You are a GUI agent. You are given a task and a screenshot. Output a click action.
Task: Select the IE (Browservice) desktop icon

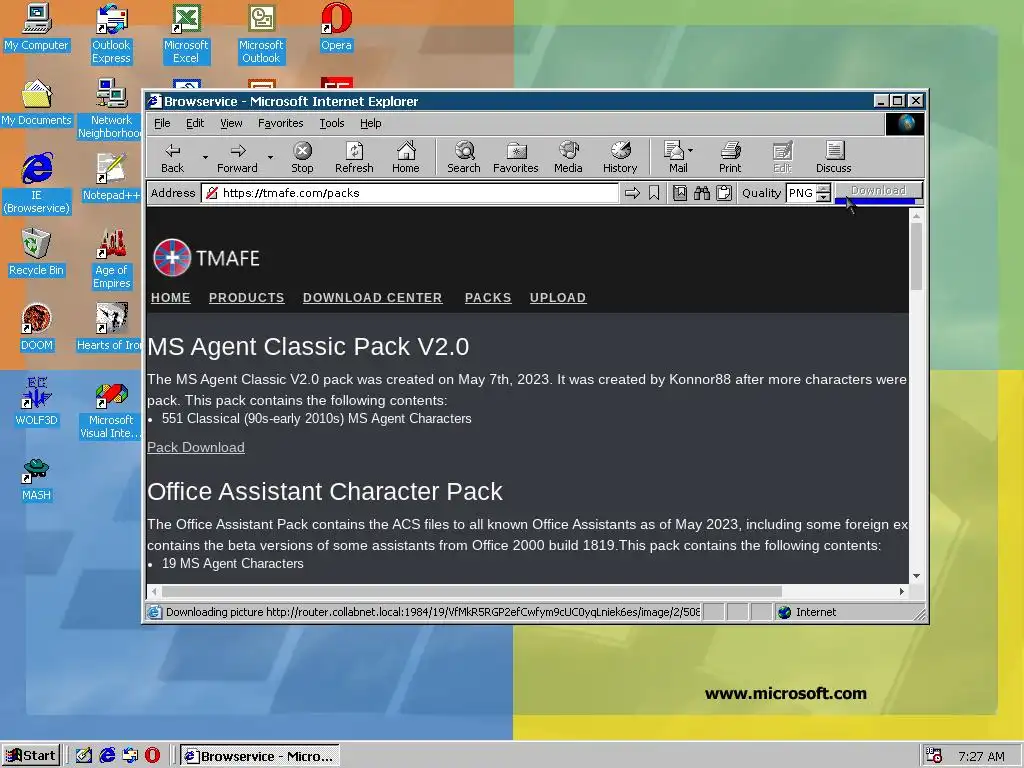pos(37,184)
